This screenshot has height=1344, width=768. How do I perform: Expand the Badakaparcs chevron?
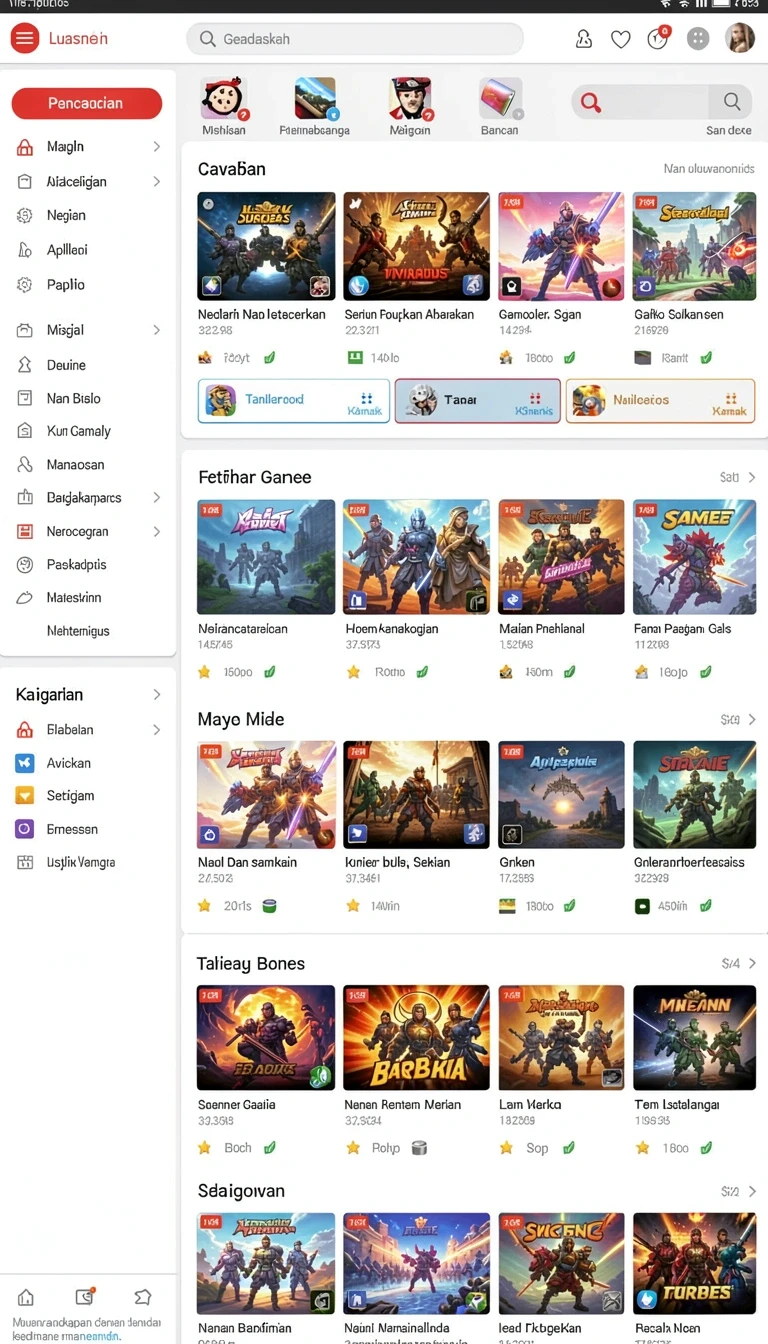[x=156, y=497]
